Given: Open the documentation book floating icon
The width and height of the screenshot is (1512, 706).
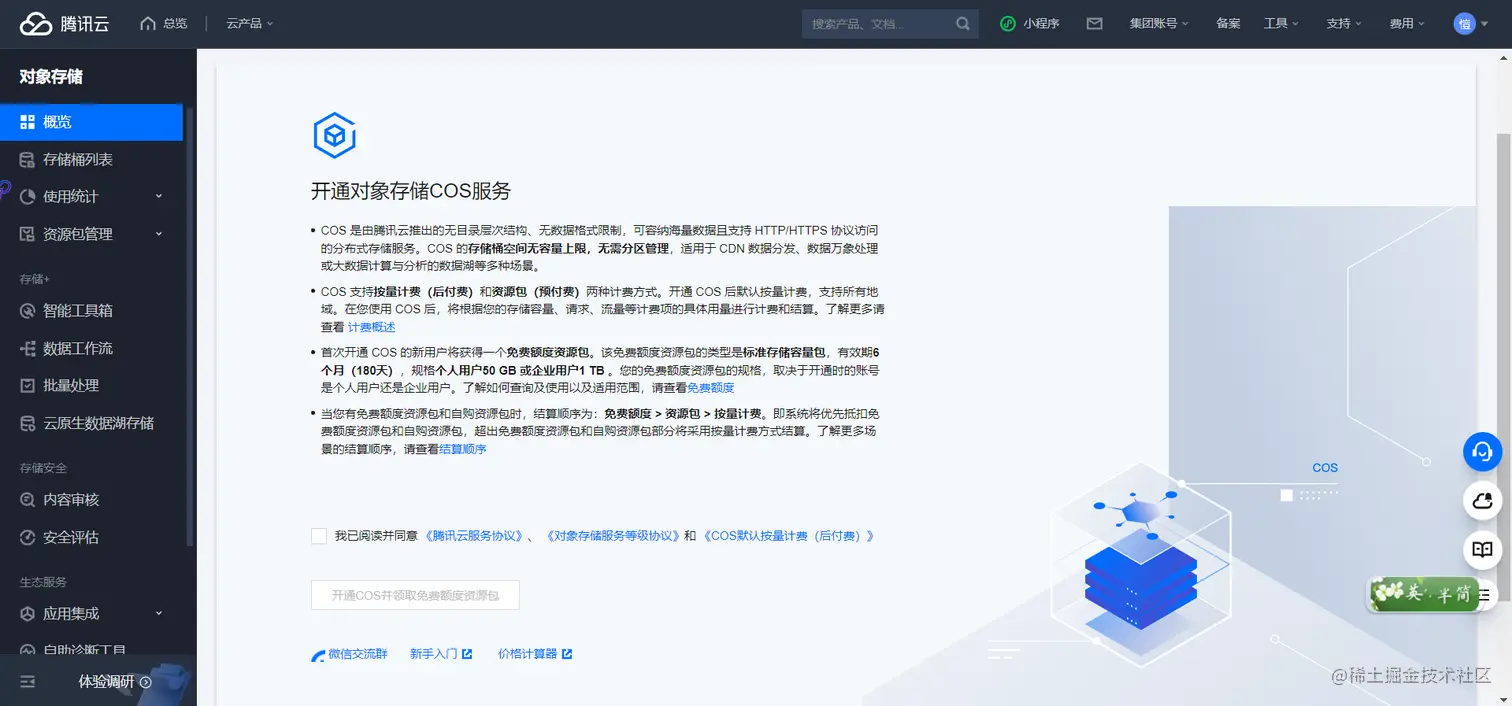Looking at the screenshot, I should pyautogui.click(x=1483, y=549).
